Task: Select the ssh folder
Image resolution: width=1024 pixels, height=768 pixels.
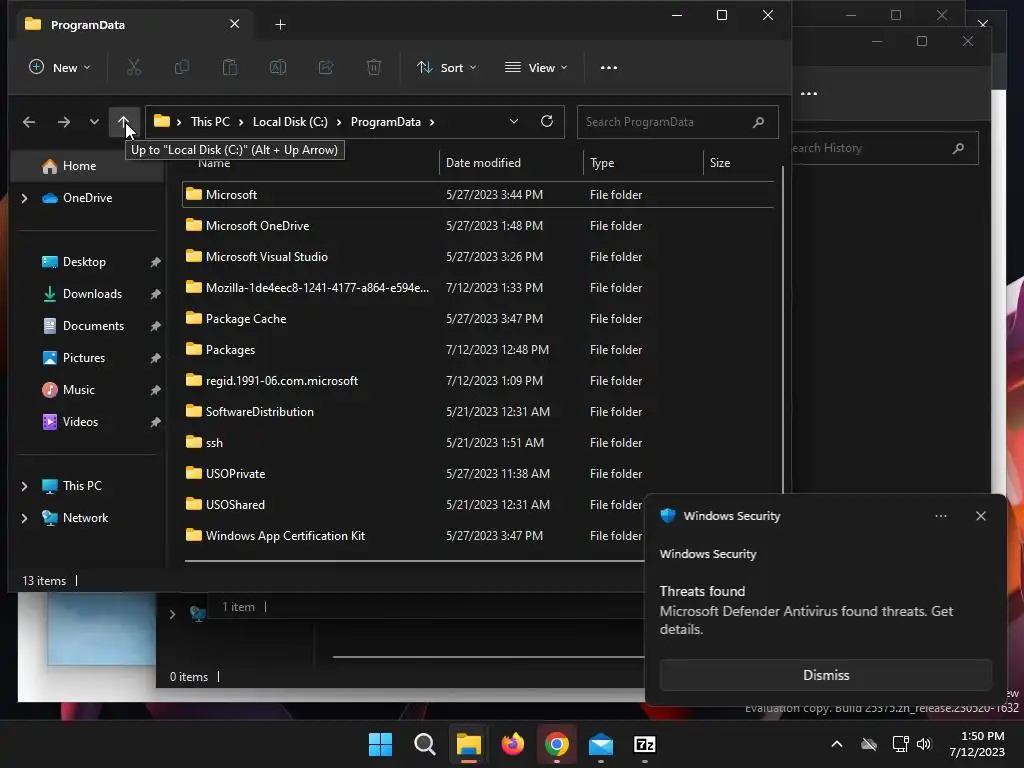Action: [478, 443]
